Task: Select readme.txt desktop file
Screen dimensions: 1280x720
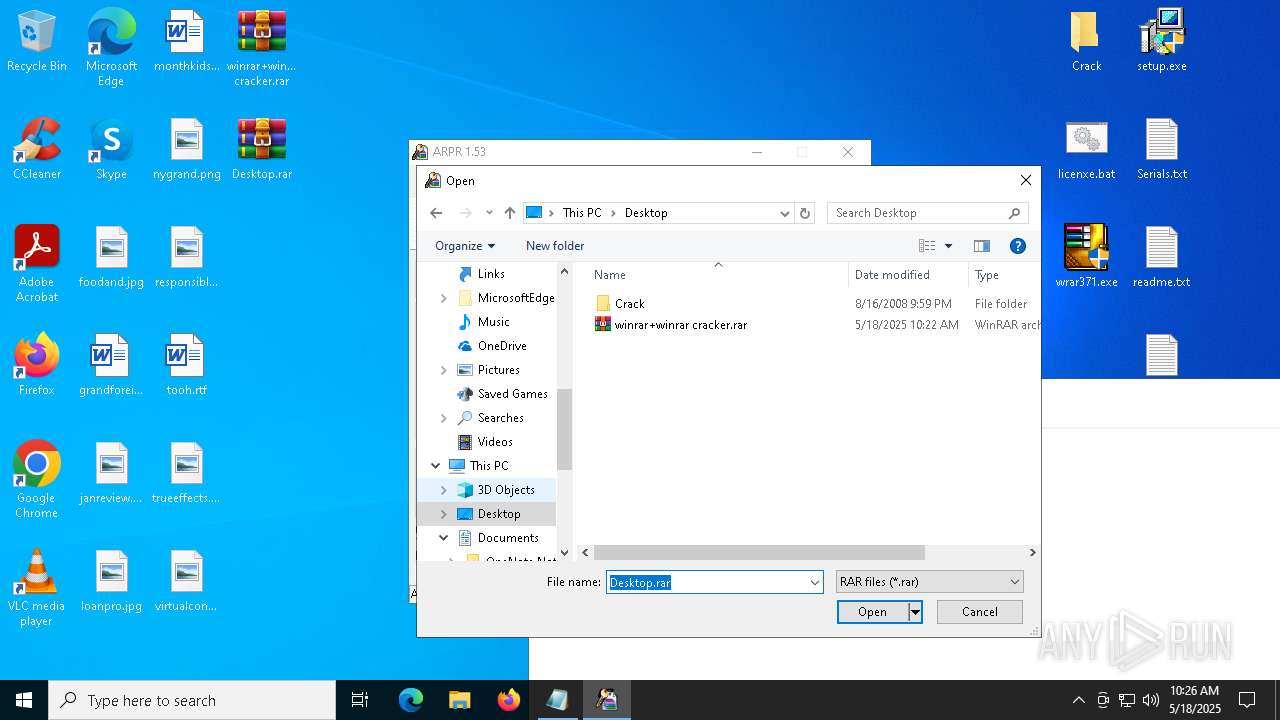Action: coord(1162,258)
